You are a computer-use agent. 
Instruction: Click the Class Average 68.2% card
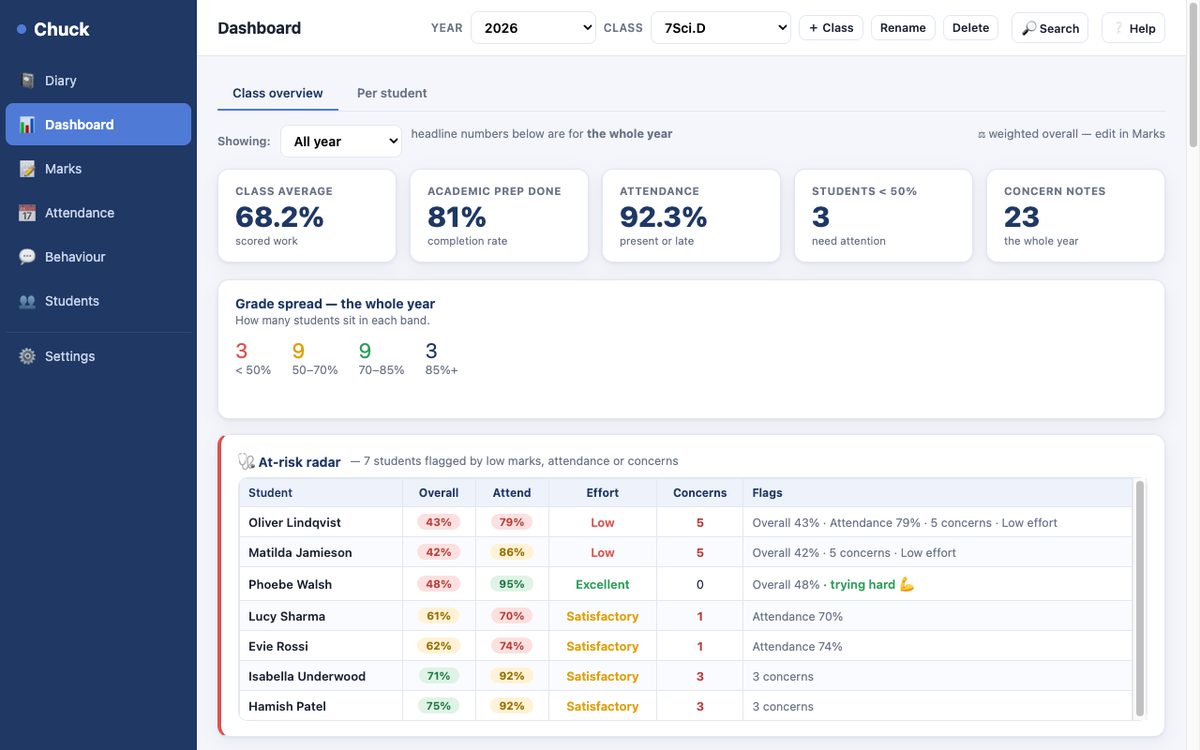pyautogui.click(x=307, y=216)
